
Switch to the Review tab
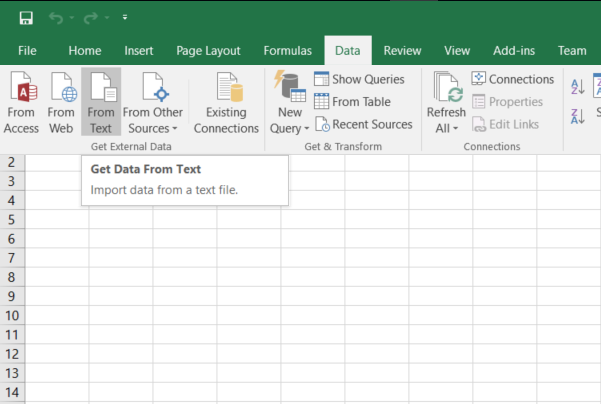click(x=402, y=51)
